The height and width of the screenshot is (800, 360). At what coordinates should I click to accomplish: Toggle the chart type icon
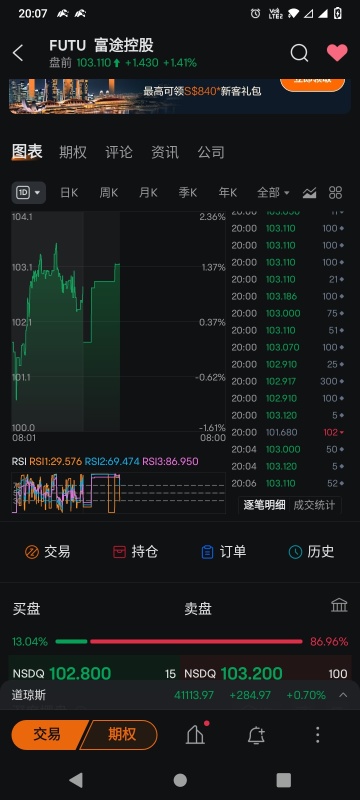pos(309,193)
